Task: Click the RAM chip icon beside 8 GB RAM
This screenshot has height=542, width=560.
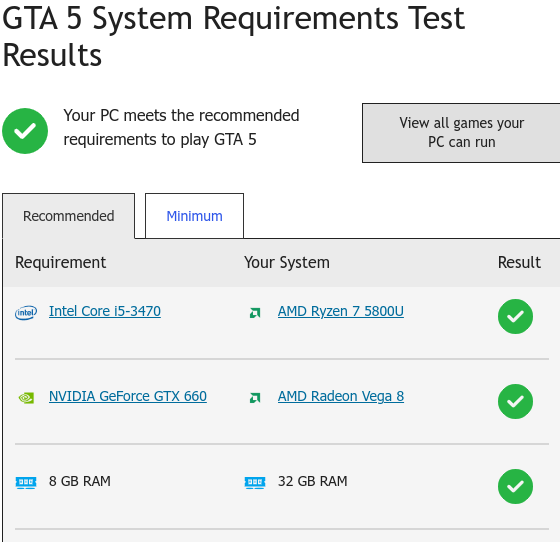Action: [x=26, y=482]
